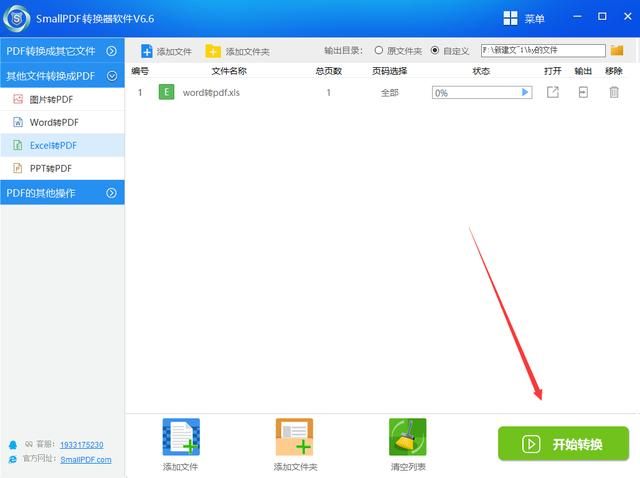This screenshot has height=478, width=640.
Task: Click the output directory path field
Action: pyautogui.click(x=543, y=50)
